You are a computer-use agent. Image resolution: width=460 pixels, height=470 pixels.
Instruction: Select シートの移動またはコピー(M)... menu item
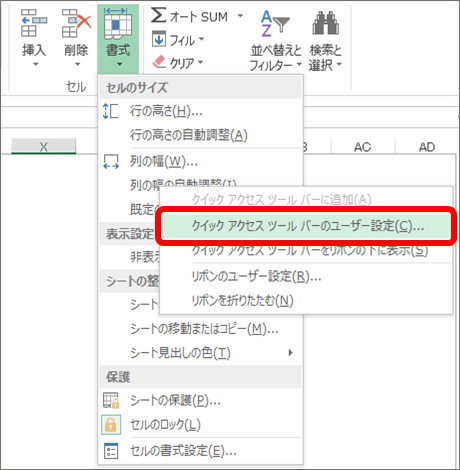[201, 329]
